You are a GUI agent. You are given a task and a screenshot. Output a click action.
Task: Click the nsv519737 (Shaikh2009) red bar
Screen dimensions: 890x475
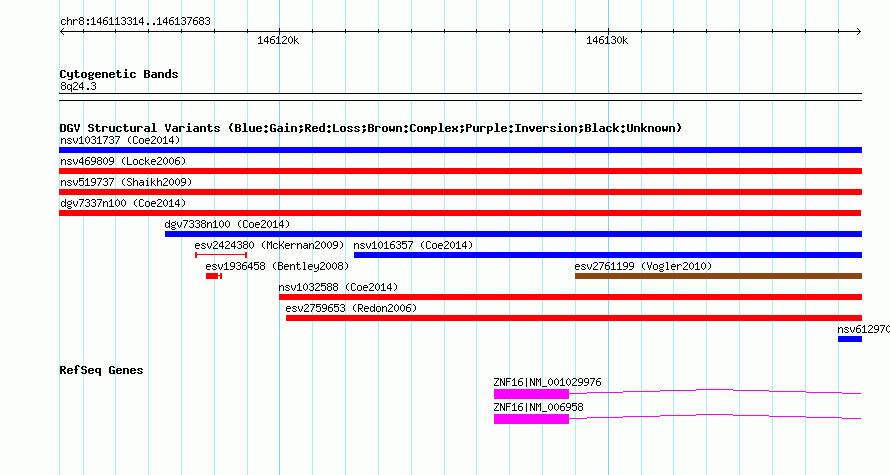(x=460, y=192)
